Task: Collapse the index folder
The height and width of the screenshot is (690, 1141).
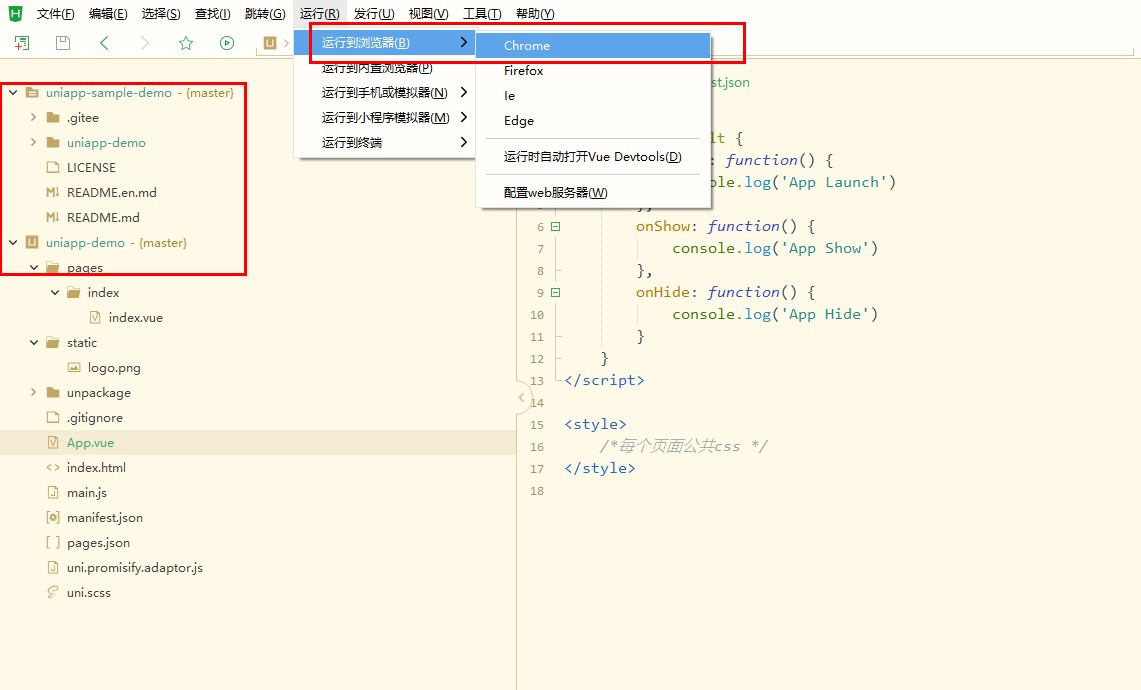Action: coord(55,292)
